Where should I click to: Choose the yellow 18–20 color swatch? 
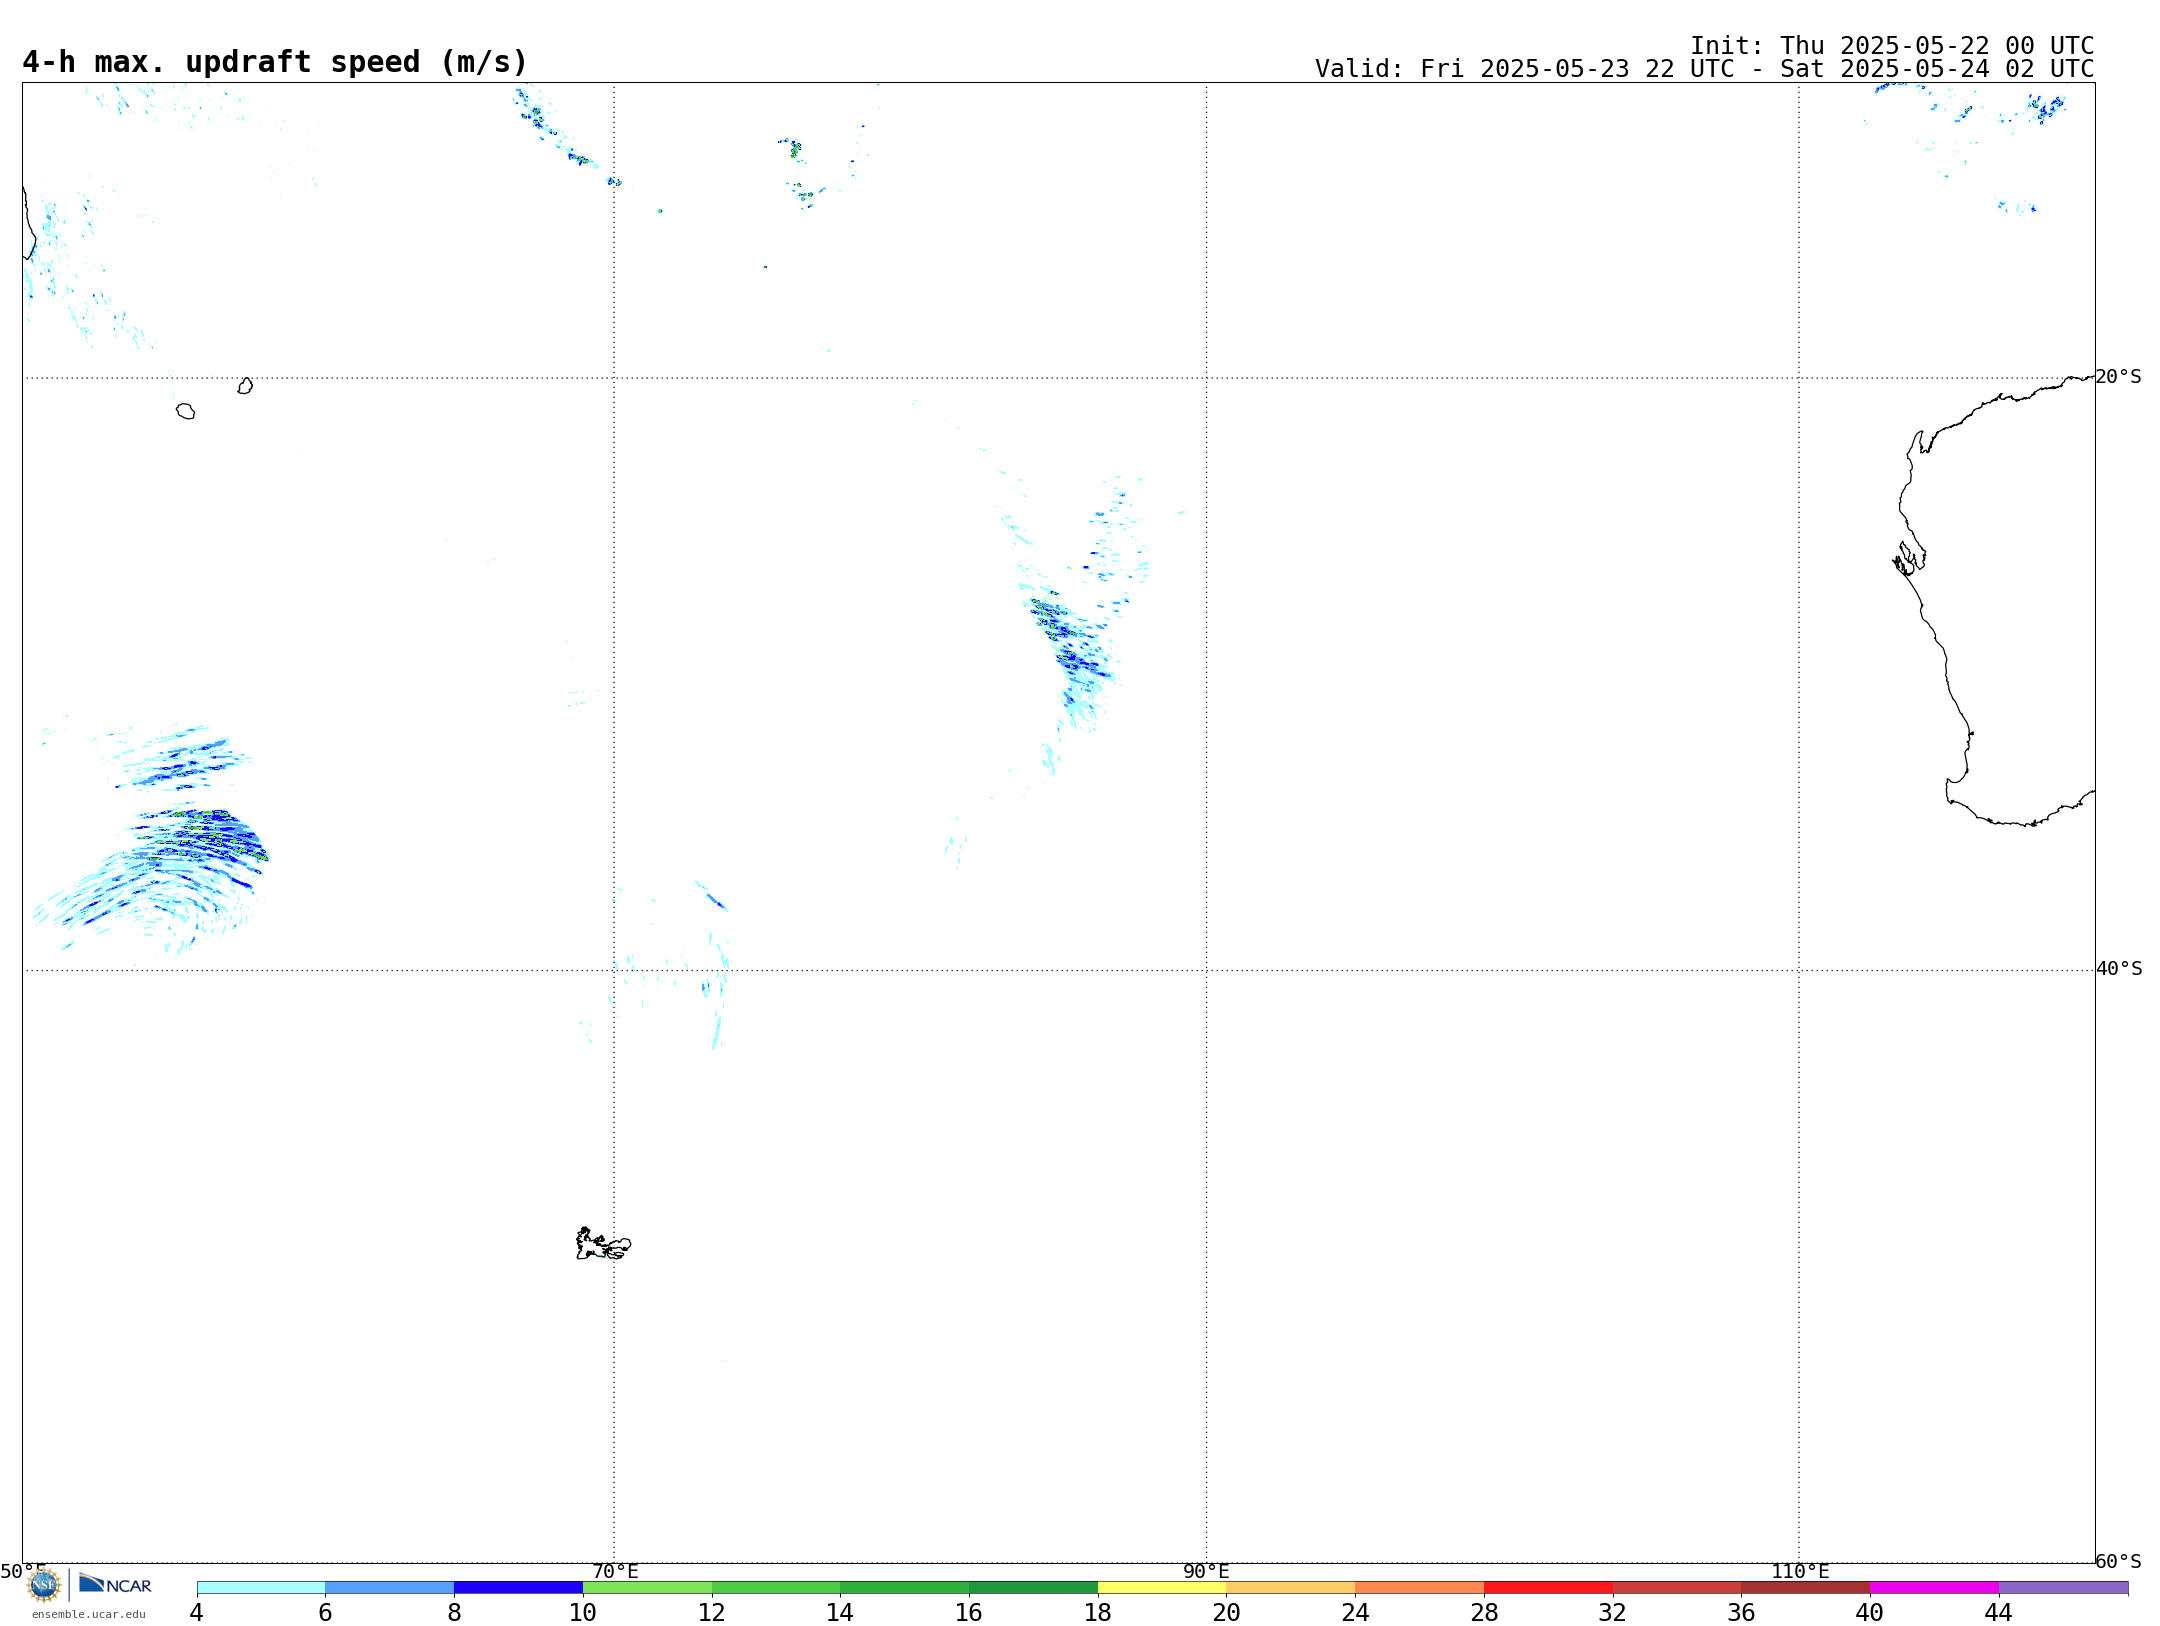[x=1162, y=1588]
